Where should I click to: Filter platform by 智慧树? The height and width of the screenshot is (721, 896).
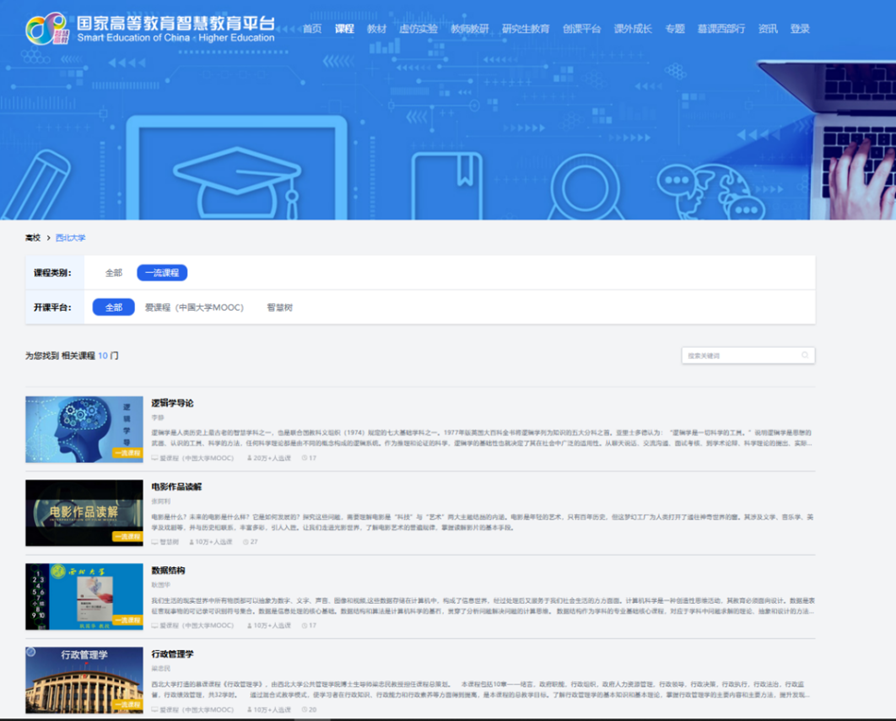[x=279, y=308]
